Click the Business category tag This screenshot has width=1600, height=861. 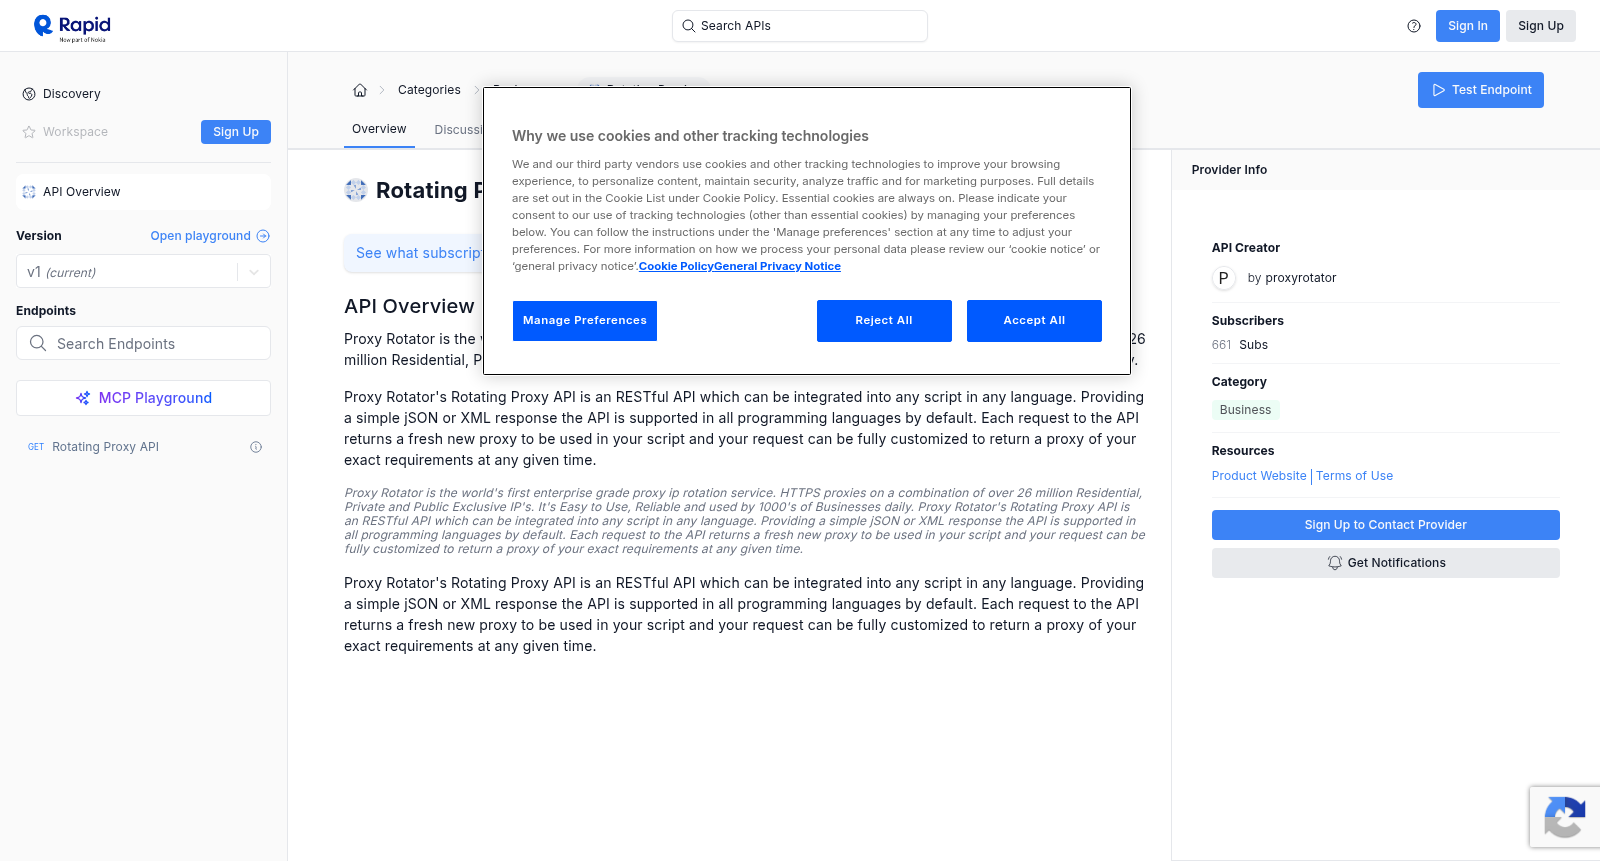click(x=1245, y=410)
